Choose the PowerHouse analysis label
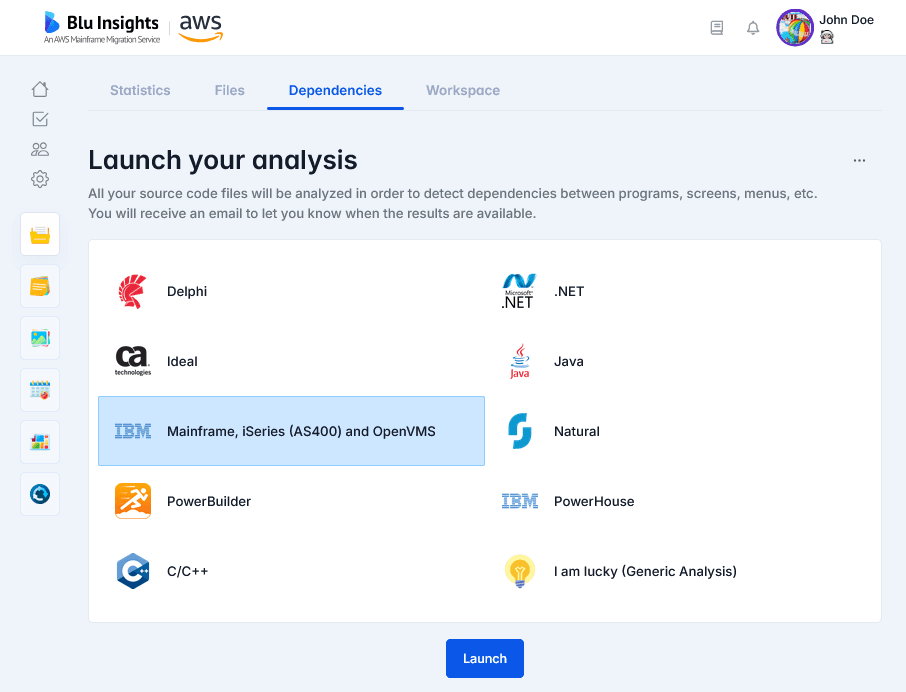906x692 pixels. [594, 501]
